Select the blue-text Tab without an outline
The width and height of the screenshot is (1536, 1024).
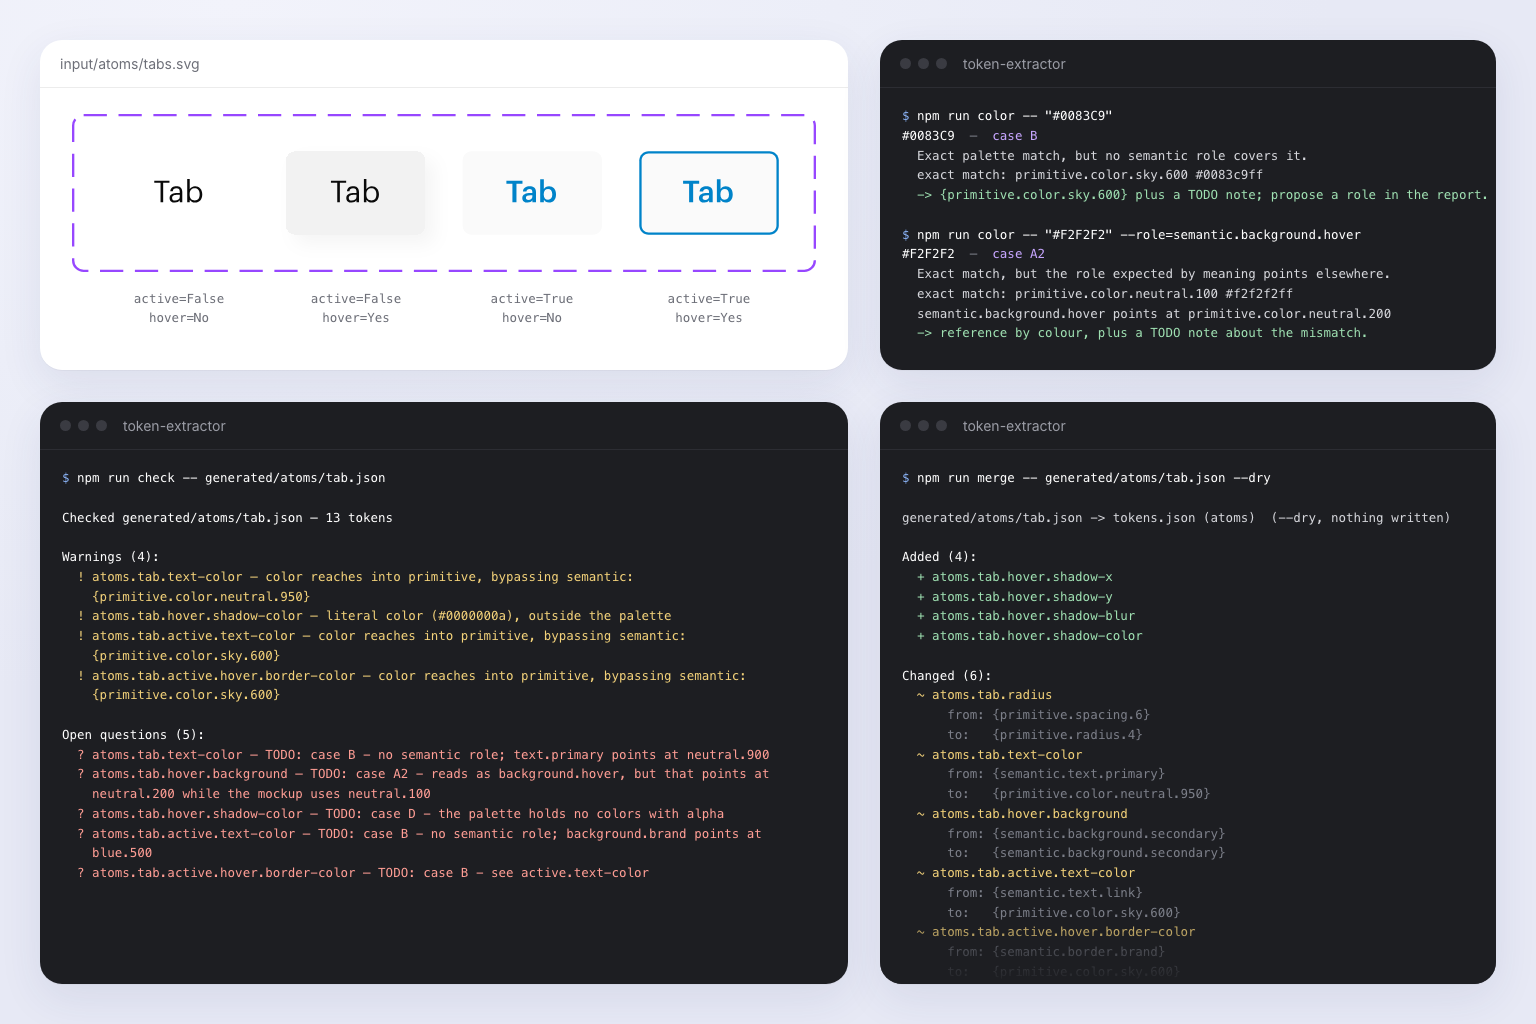532,192
